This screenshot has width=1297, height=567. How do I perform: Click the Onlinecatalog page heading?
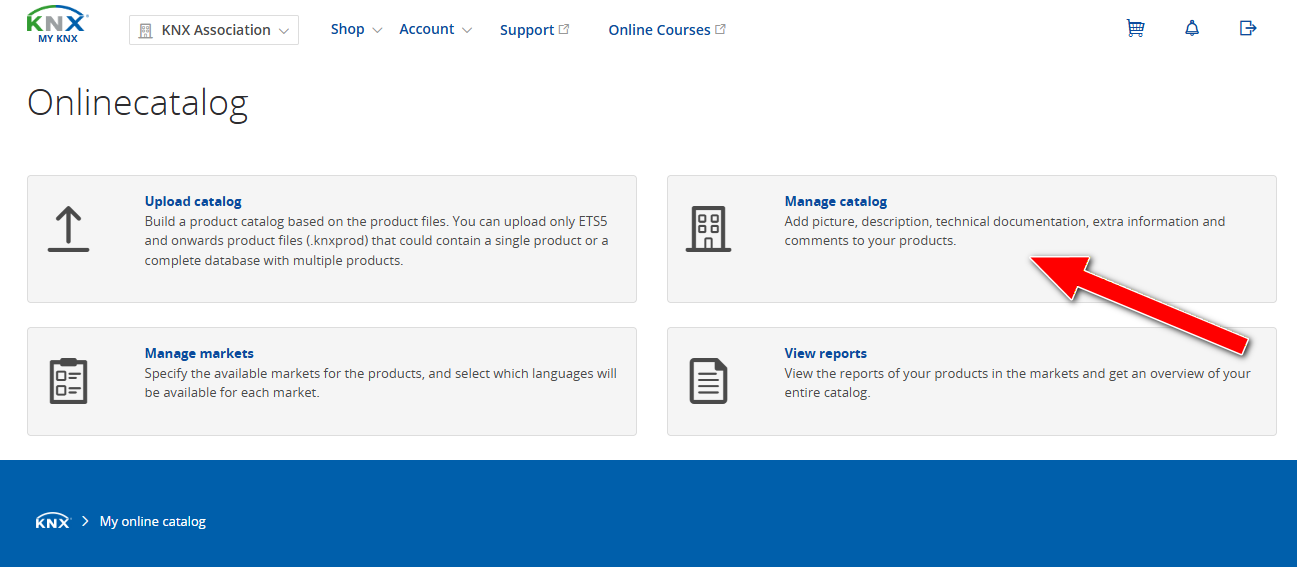[x=137, y=103]
